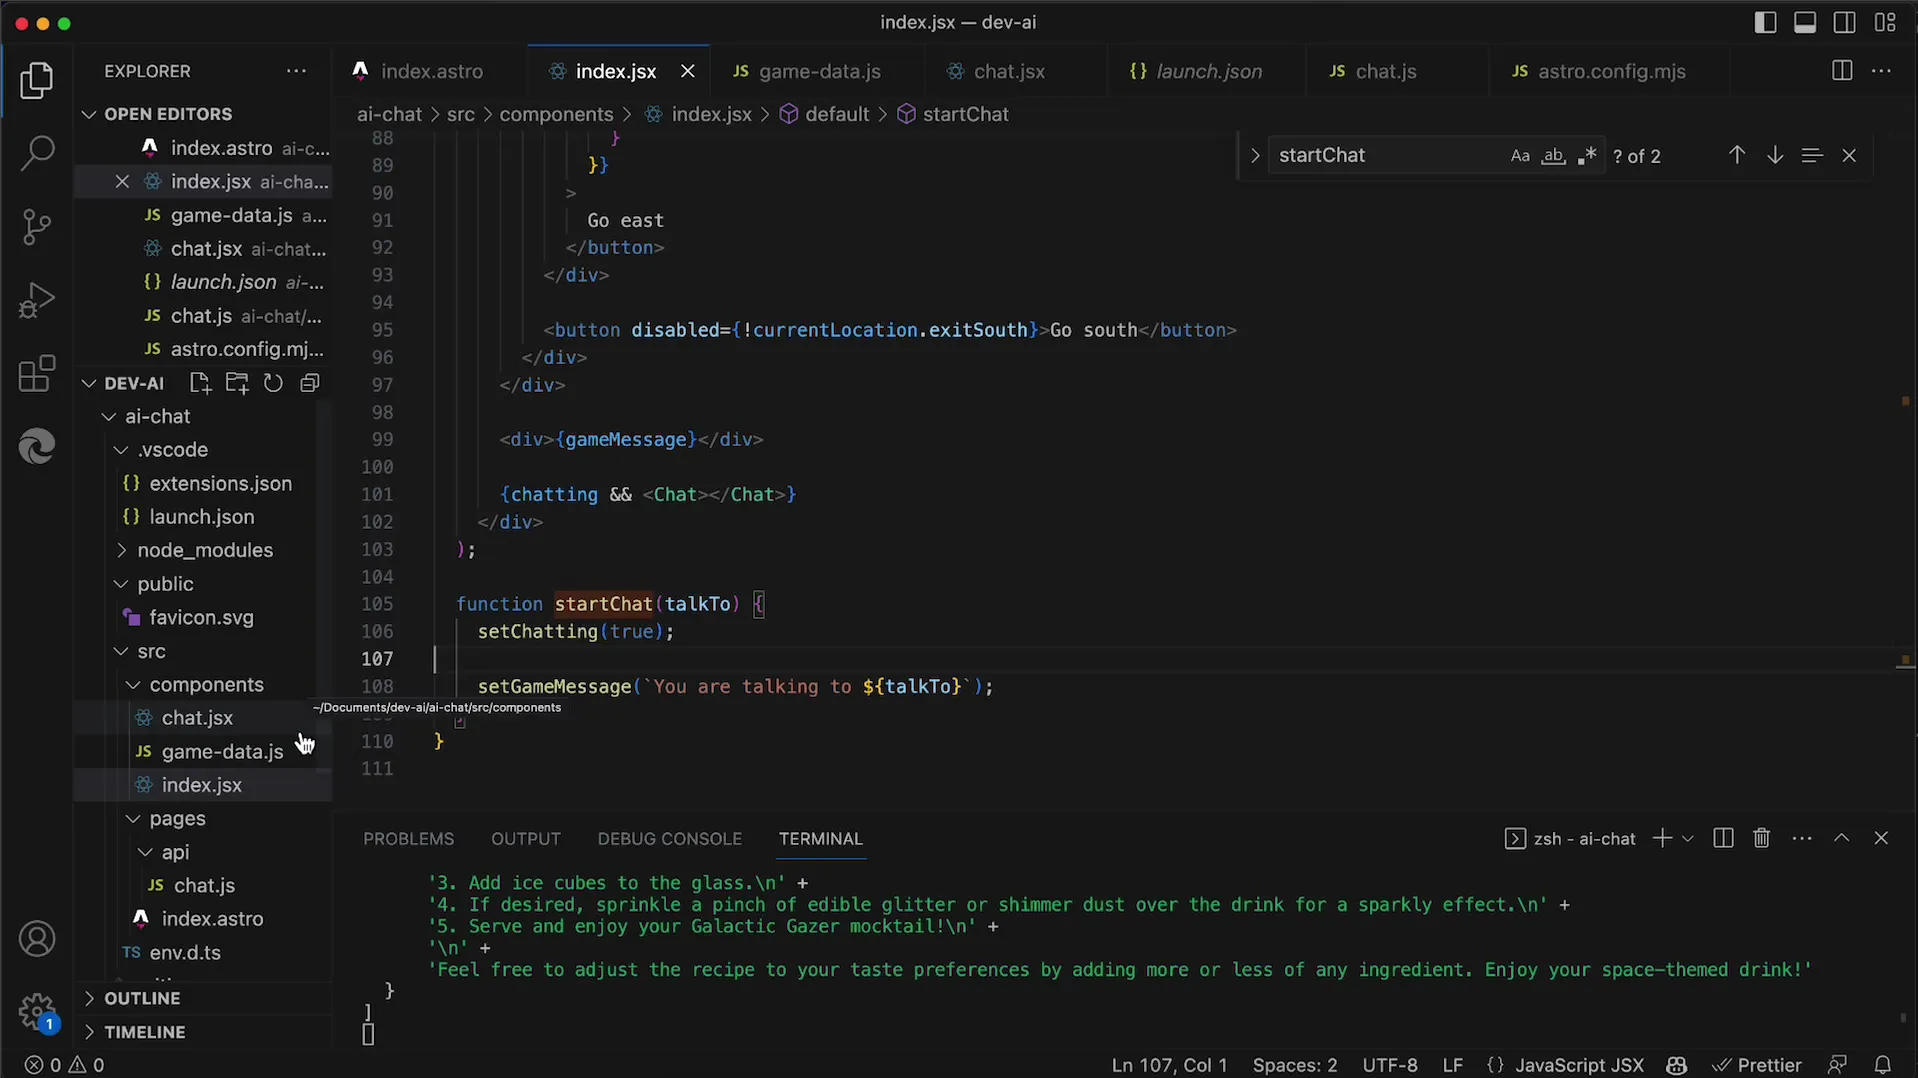Toggle primary side bar layout icon
This screenshot has width=1918, height=1078.
click(x=1766, y=22)
